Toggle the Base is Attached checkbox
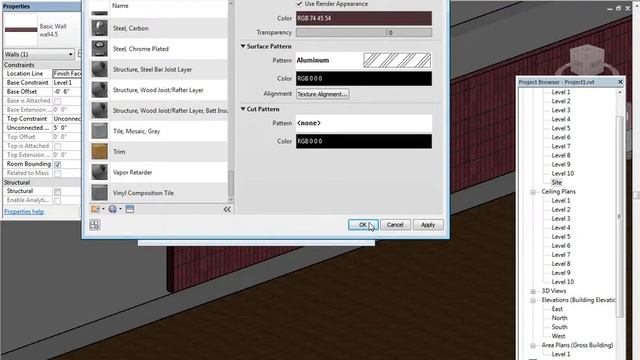Image resolution: width=640 pixels, height=360 pixels. [58, 101]
